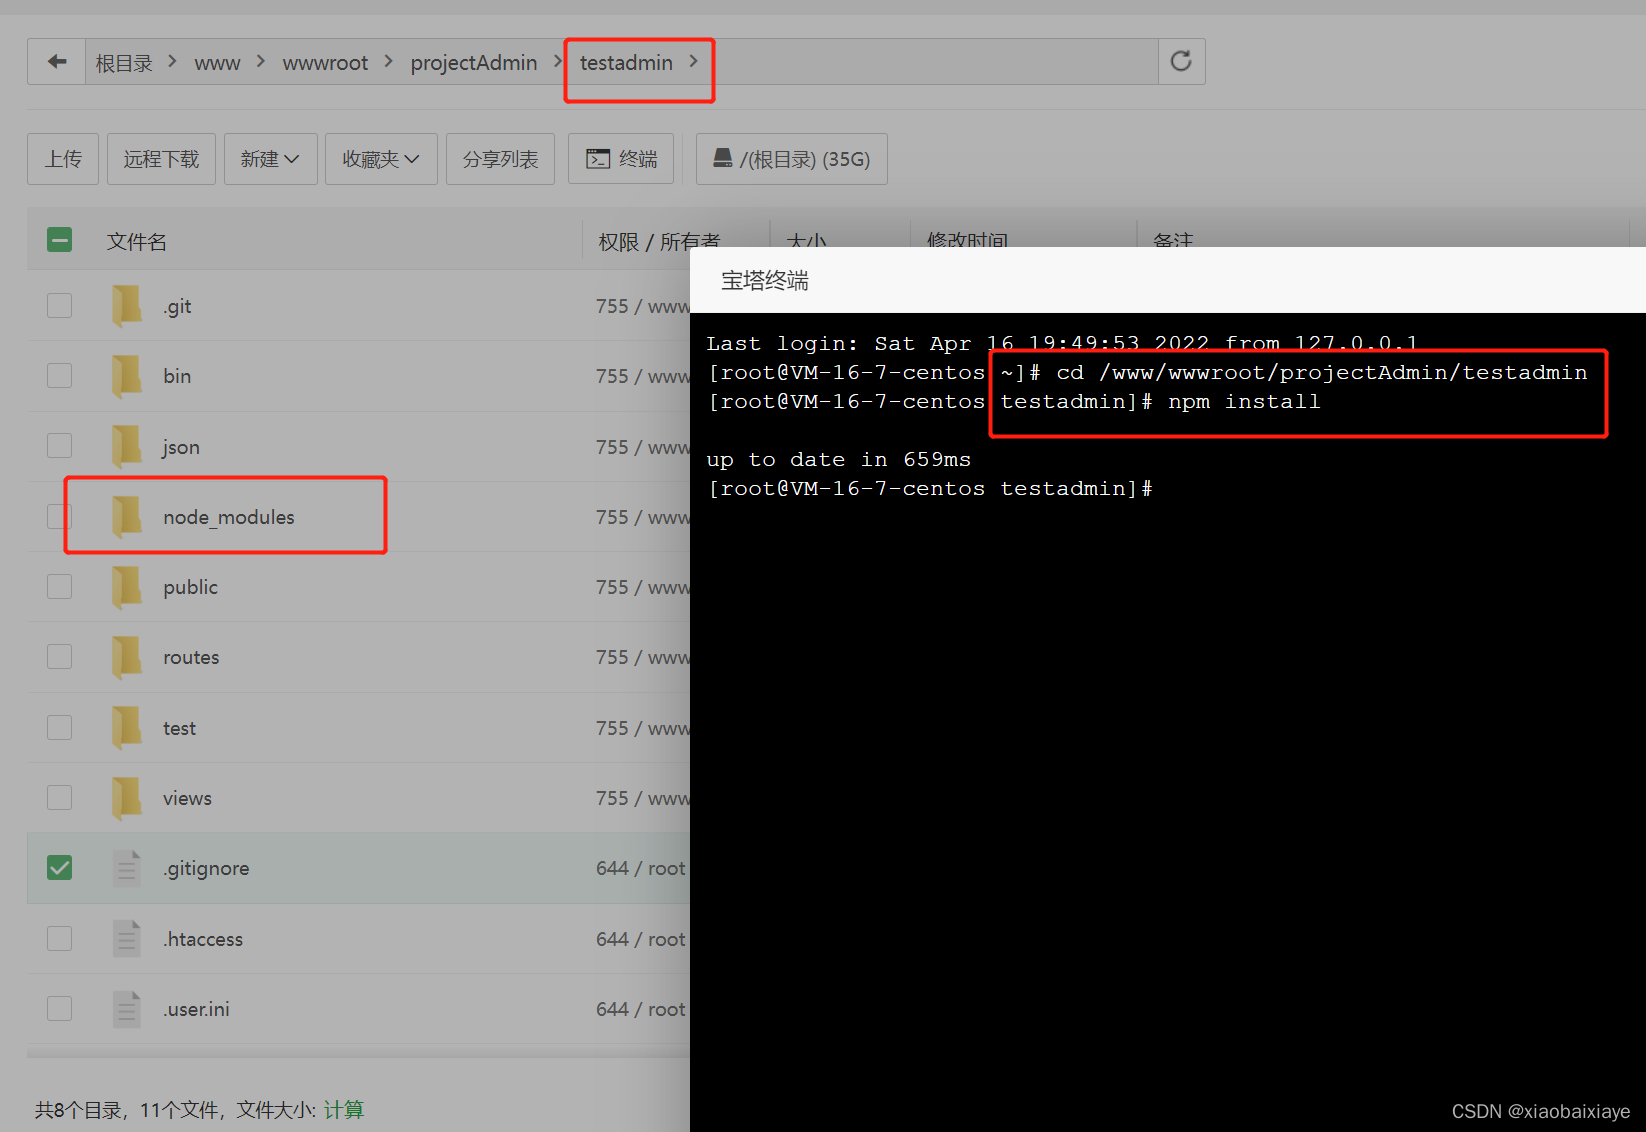Image resolution: width=1646 pixels, height=1132 pixels.
Task: Open the routes folder icon
Action: [127, 657]
